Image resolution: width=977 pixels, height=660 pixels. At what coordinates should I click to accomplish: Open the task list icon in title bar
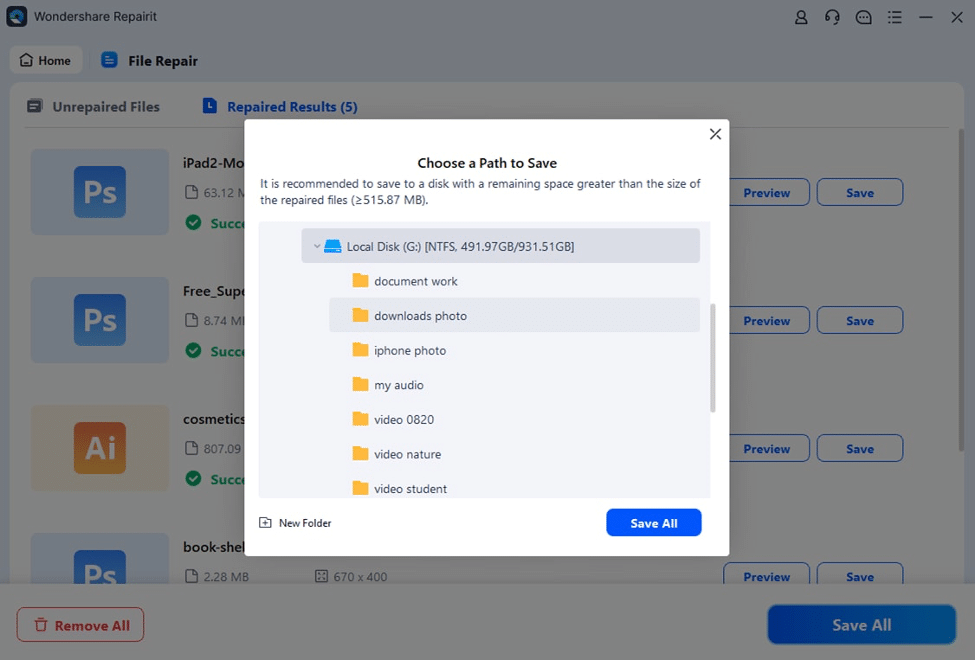[x=894, y=17]
